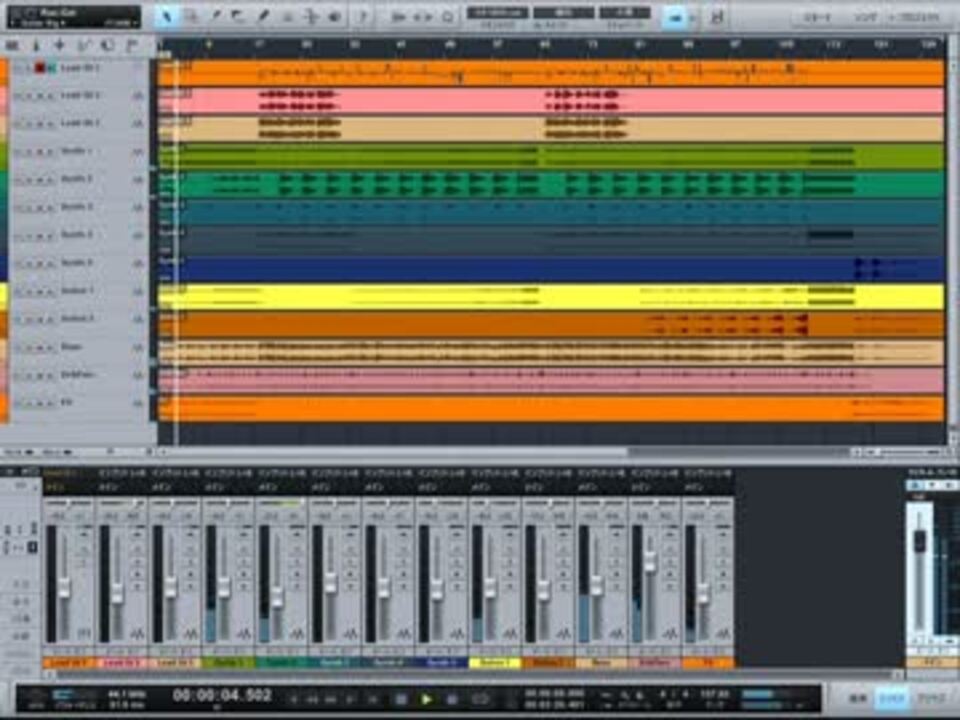
Task: Click the green Play button
Action: [x=427, y=699]
